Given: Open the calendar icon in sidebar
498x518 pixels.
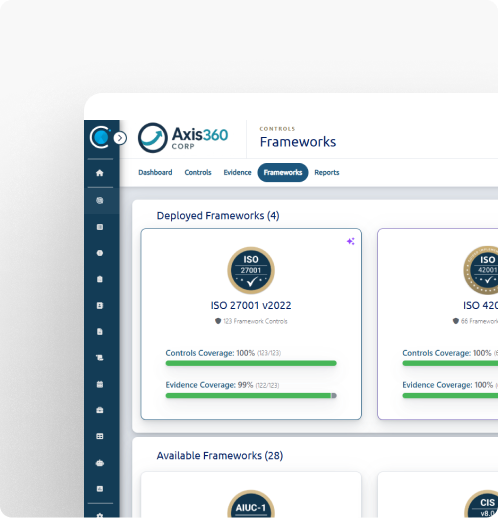Looking at the screenshot, I should click(x=100, y=384).
